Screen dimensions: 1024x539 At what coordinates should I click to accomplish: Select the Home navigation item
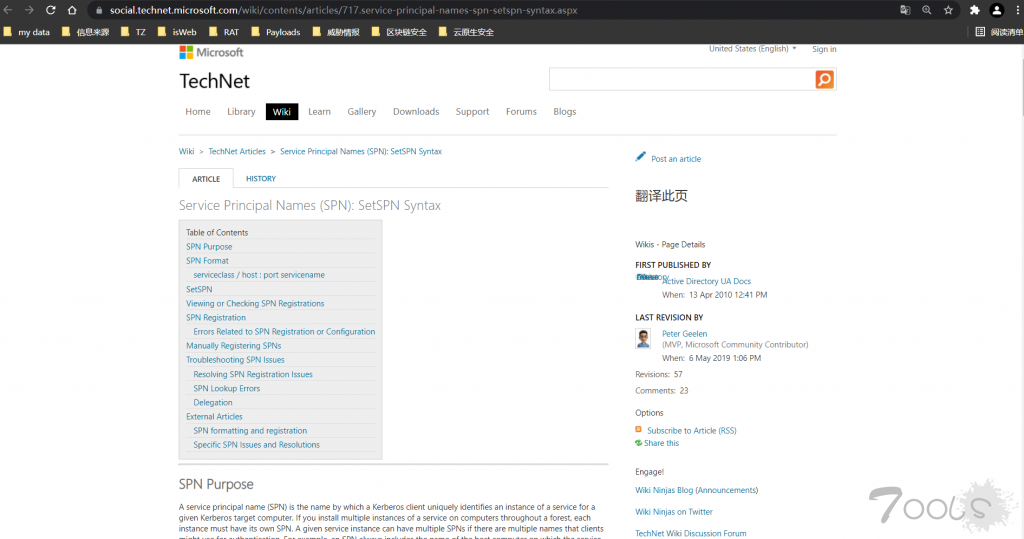198,112
